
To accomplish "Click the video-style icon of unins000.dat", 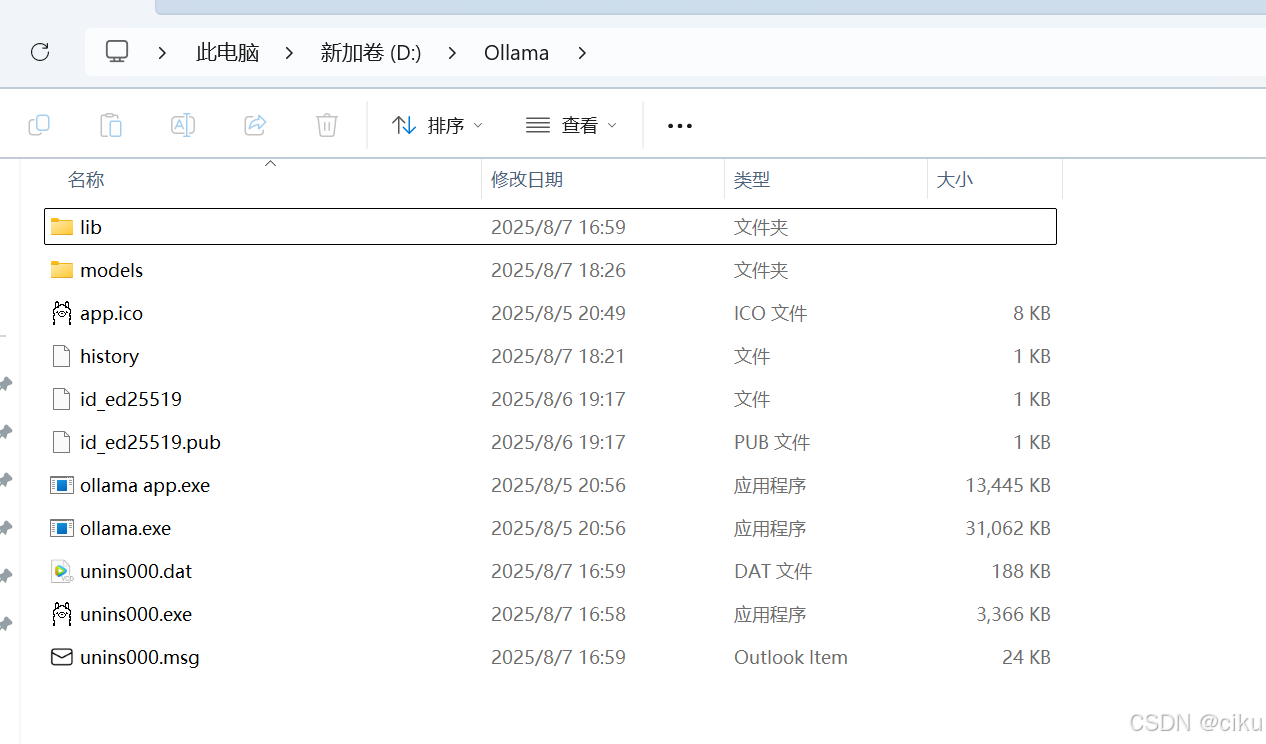I will [62, 571].
